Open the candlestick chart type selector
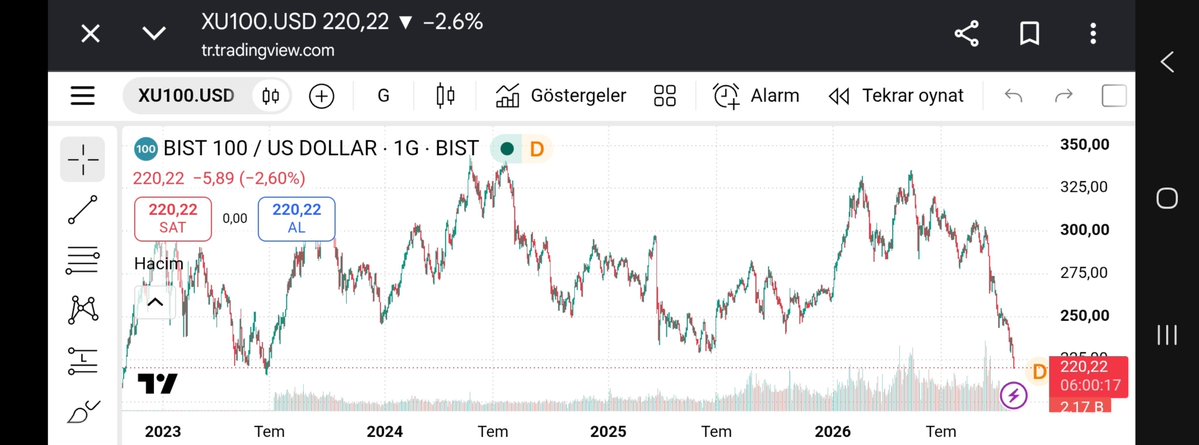This screenshot has height=445, width=1199. tap(445, 96)
